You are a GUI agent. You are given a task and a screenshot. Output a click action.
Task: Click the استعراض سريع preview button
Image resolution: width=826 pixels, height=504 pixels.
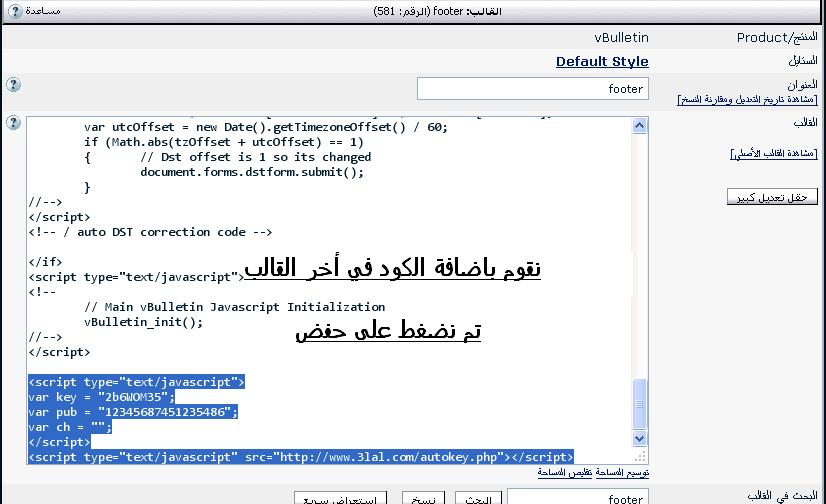tap(340, 498)
